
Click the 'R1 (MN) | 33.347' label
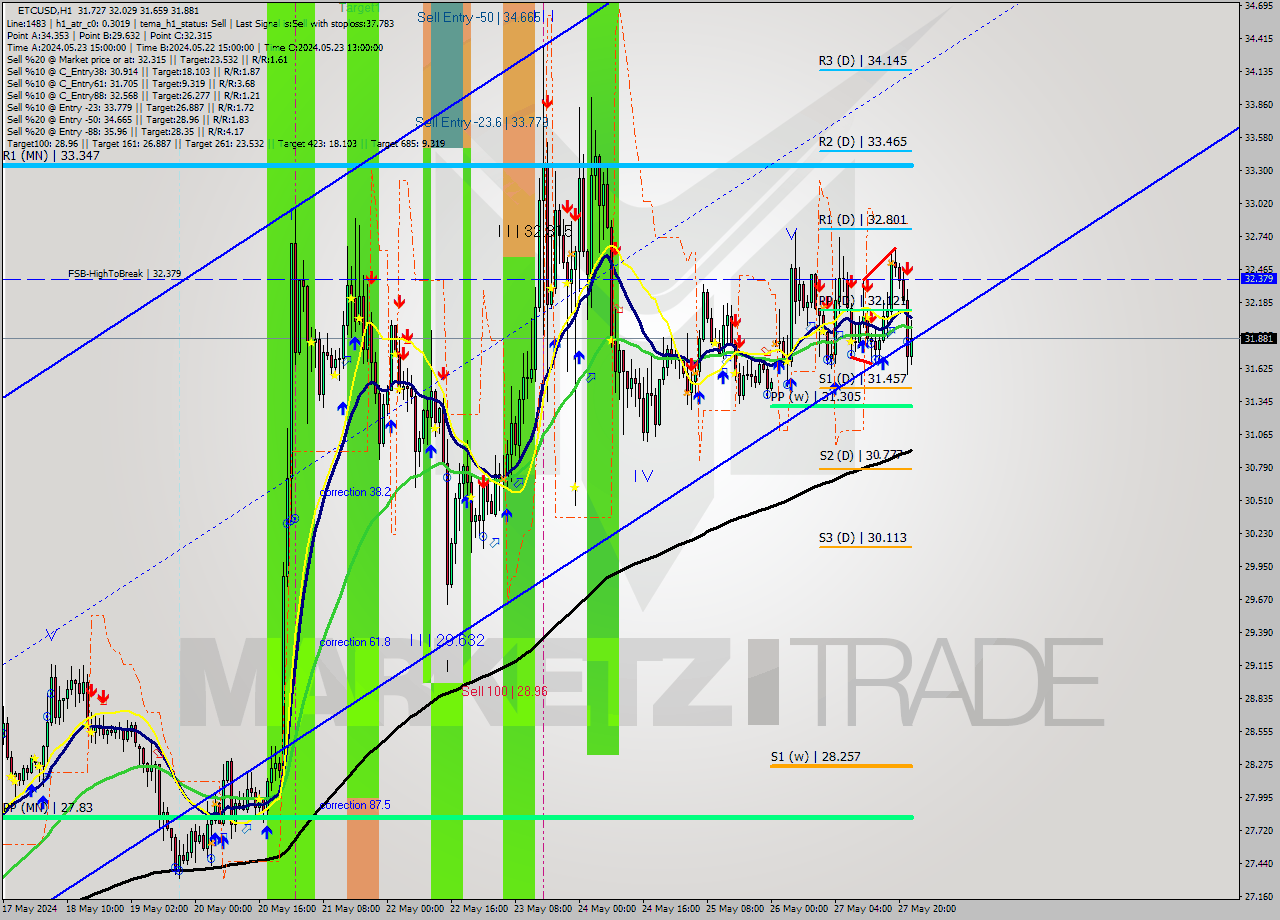pyautogui.click(x=51, y=156)
